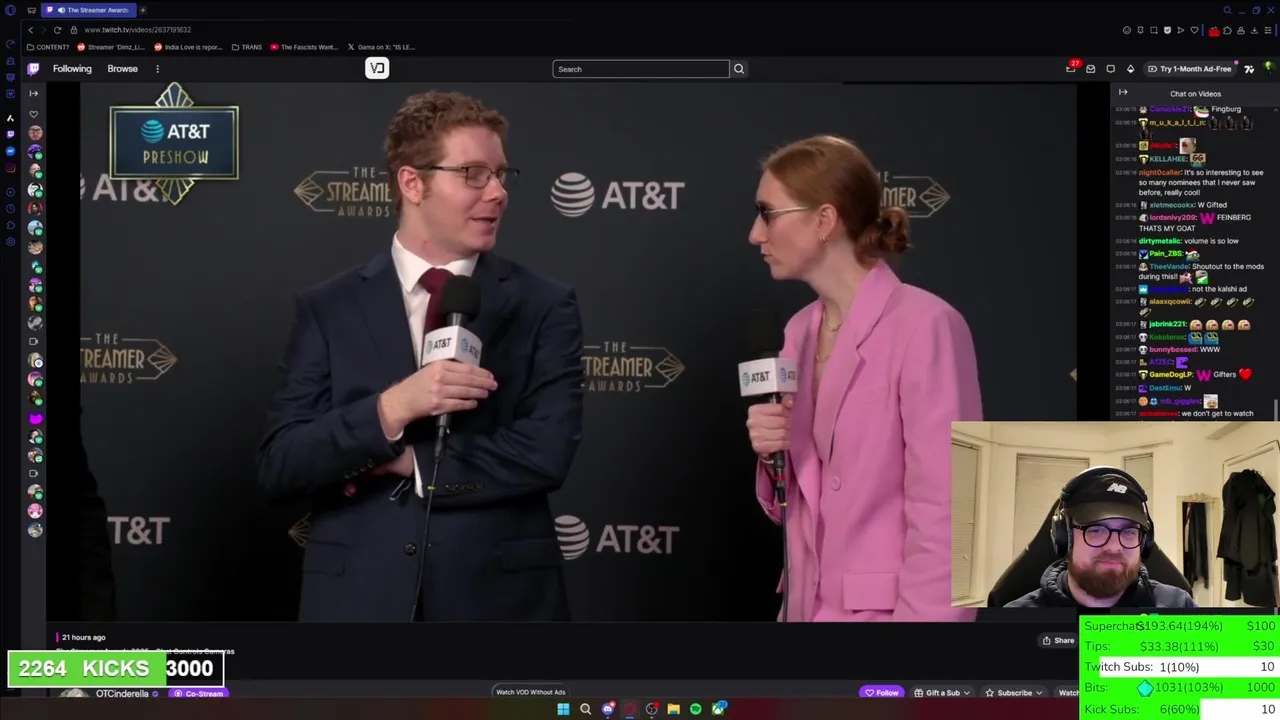Click the red extension icon in toolbar
The width and height of the screenshot is (1280, 720).
click(1214, 31)
